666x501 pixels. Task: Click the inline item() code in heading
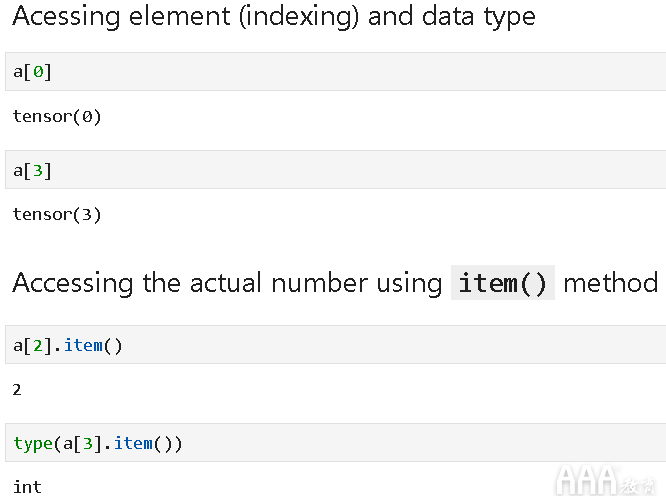coord(503,283)
